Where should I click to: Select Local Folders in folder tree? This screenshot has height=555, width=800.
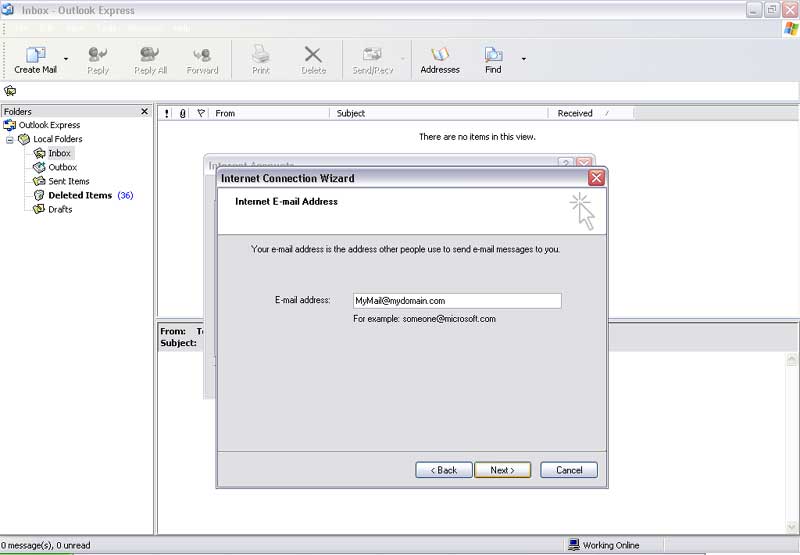50,139
